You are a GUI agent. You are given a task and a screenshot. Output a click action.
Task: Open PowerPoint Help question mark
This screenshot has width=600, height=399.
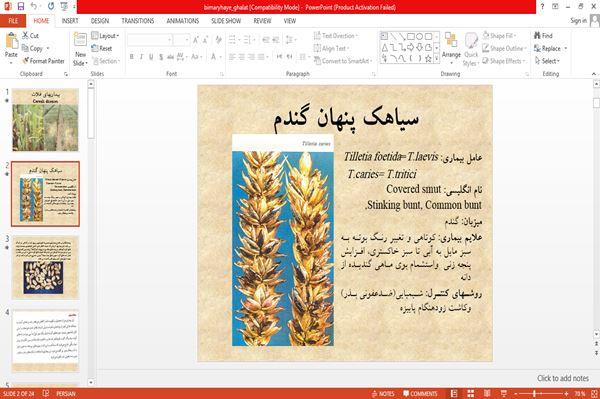click(542, 7)
